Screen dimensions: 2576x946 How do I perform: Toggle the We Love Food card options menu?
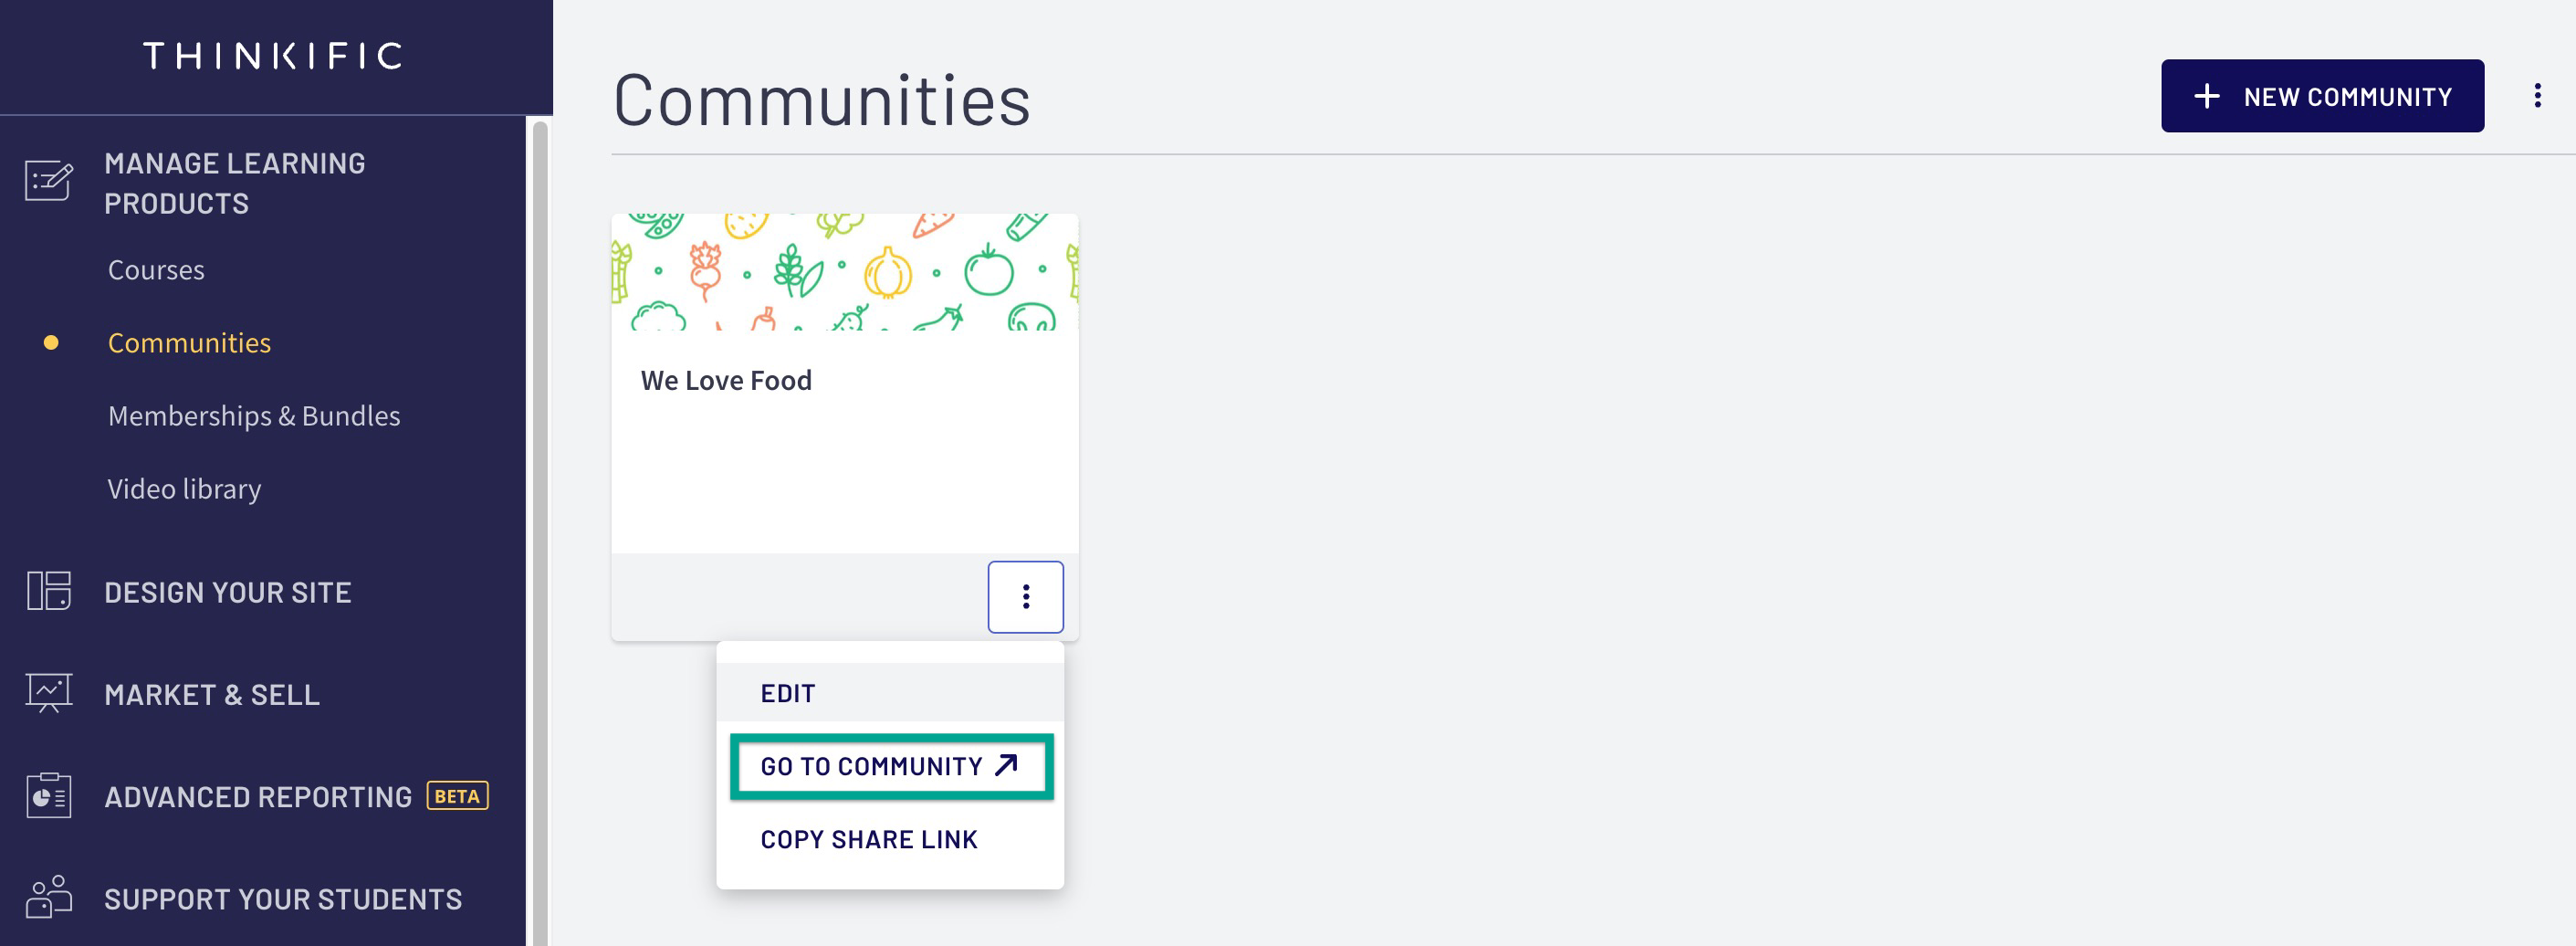pos(1025,597)
